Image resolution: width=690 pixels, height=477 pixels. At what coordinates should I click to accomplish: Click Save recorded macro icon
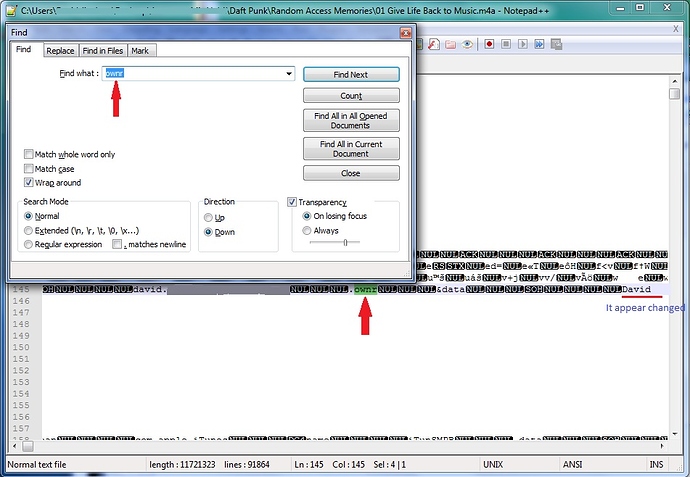coord(556,44)
